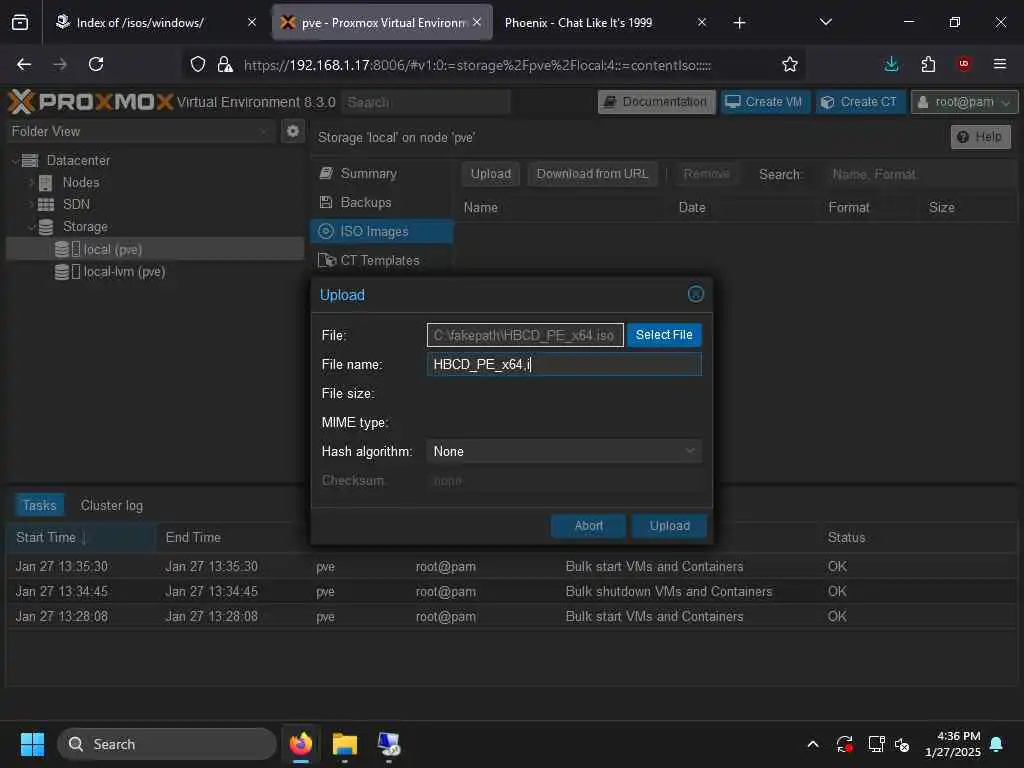Viewport: 1024px width, 768px height.
Task: Select the task starting Jan 27 13:28:08
Action: tap(511, 616)
